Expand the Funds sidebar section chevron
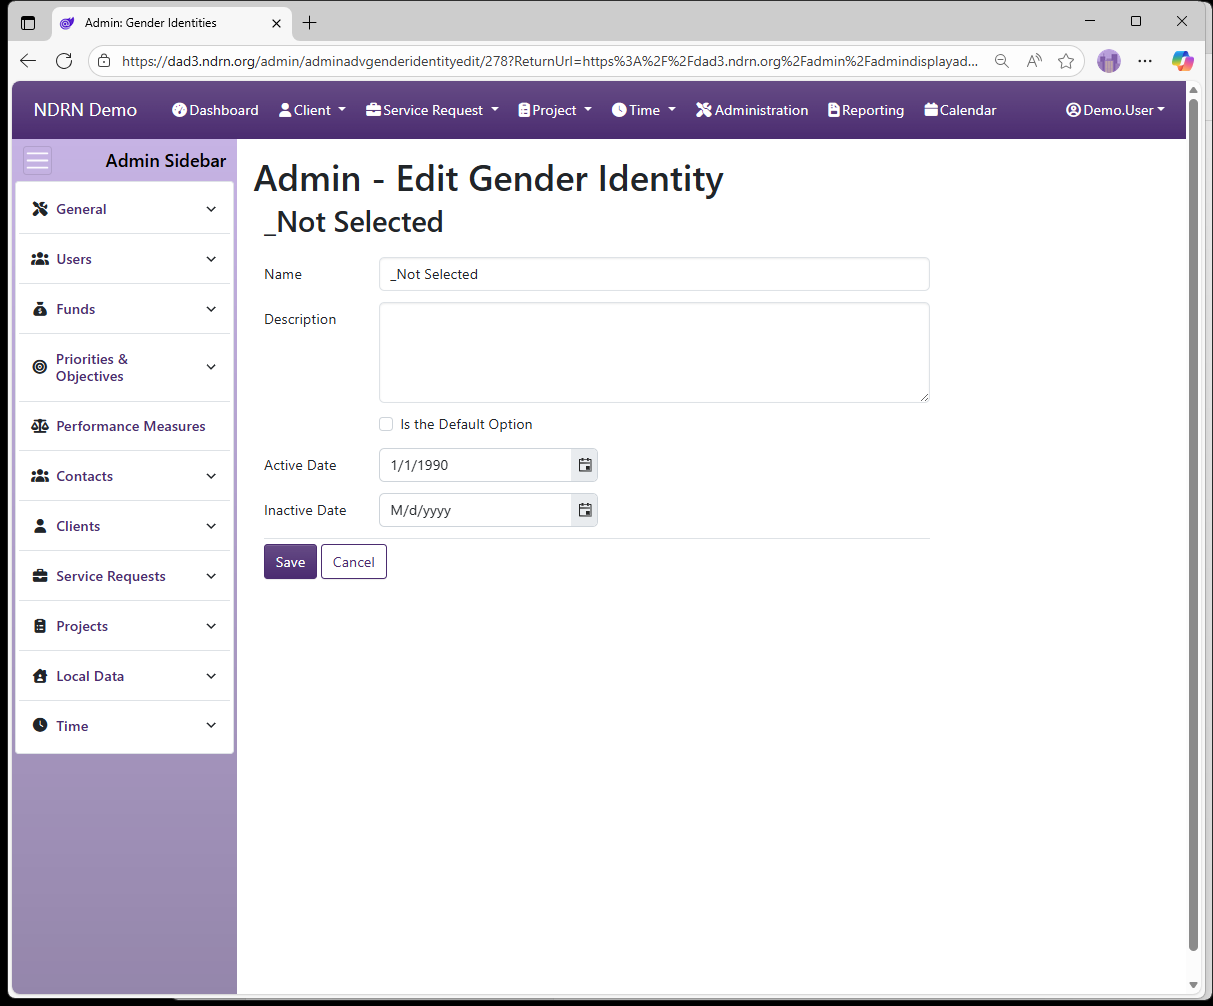Screen dimensions: 1213x1006 (x=211, y=309)
